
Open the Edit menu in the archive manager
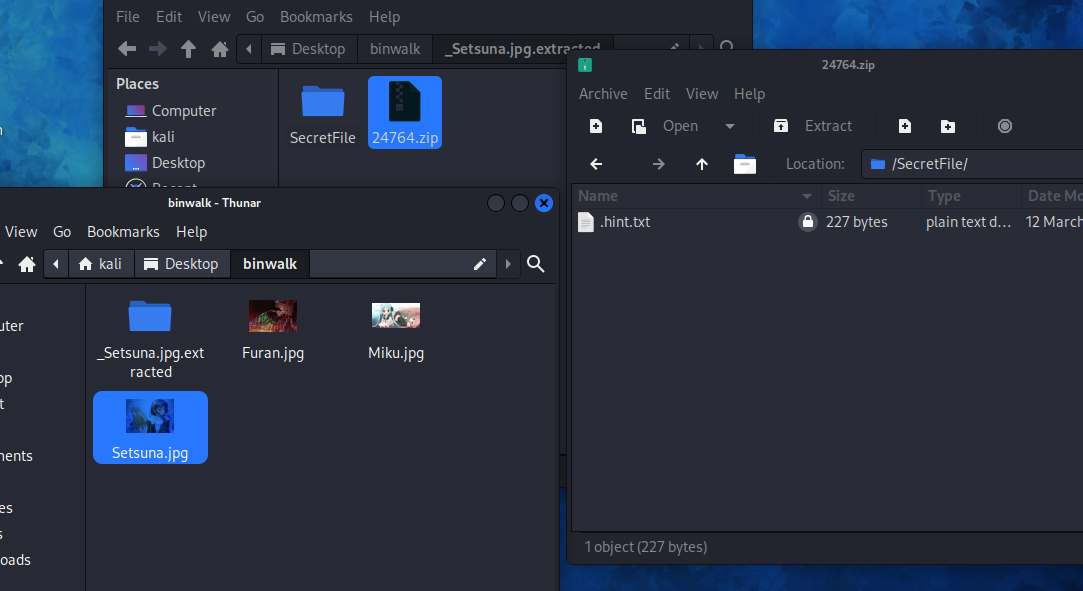click(x=657, y=94)
